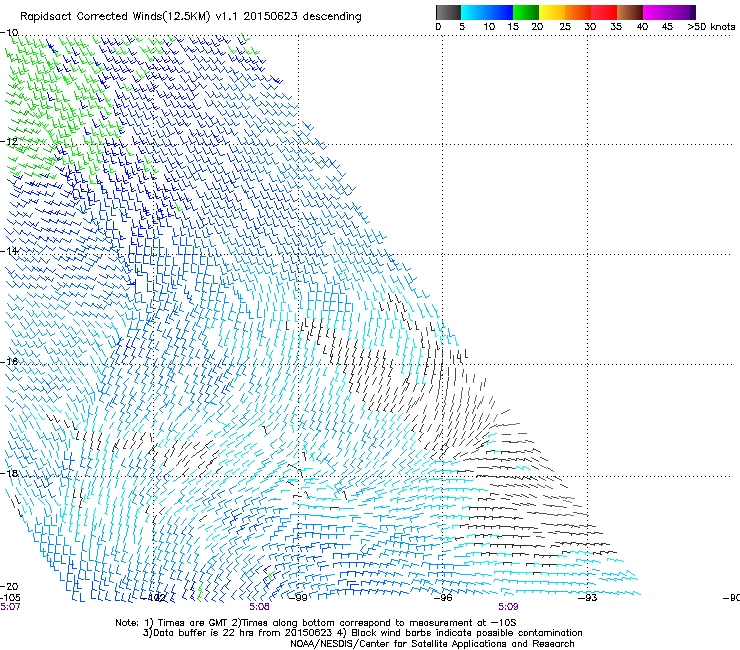Image resolution: width=740 pixels, height=650 pixels.
Task: Click the '-93' longitude axis label
Action: [588, 598]
